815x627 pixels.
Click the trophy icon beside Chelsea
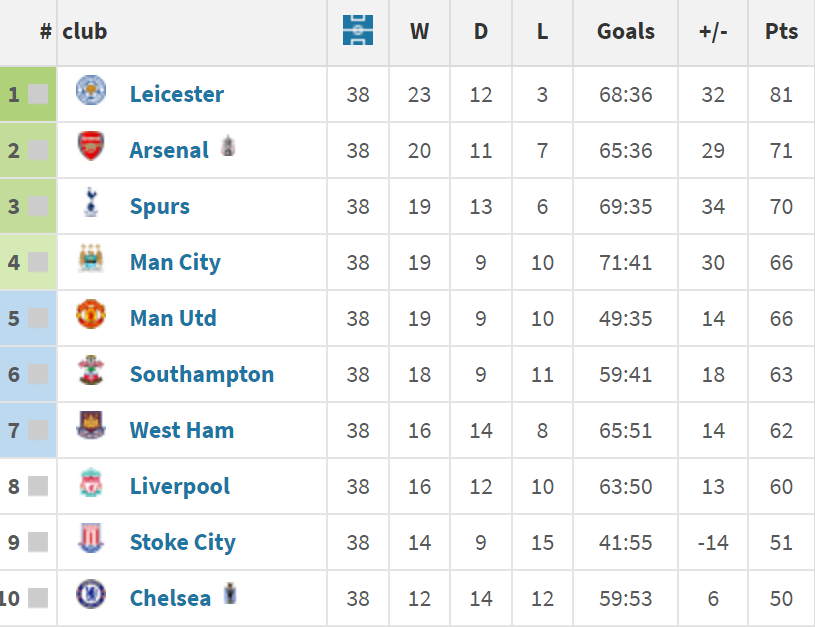[231, 594]
